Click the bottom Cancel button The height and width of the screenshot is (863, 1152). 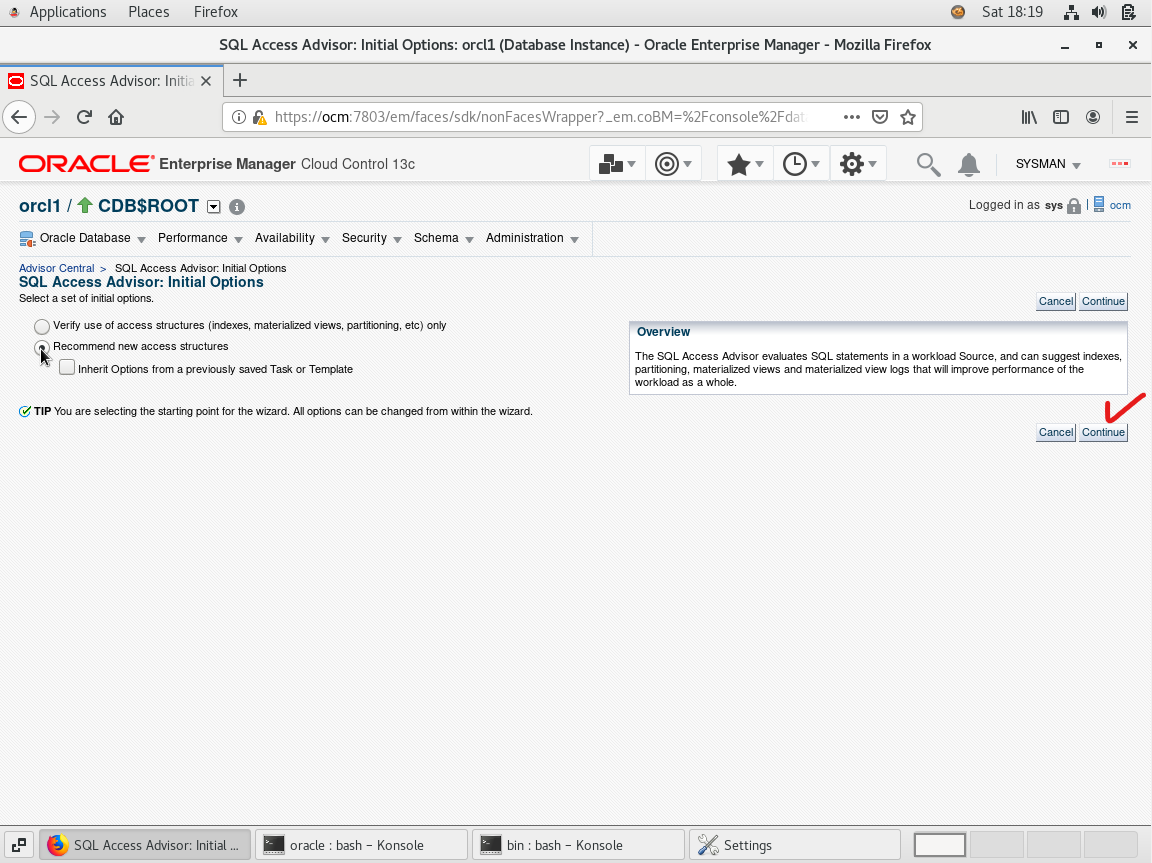pos(1056,432)
